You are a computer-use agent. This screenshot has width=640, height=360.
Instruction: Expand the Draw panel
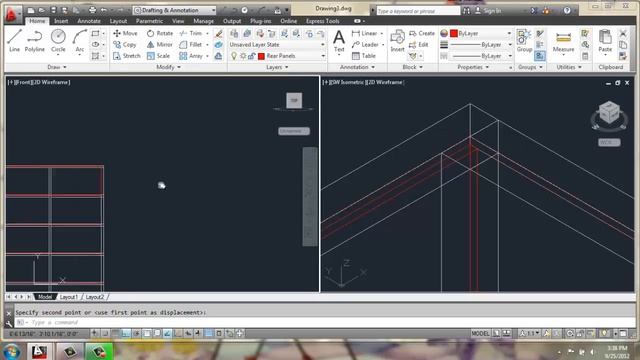coord(57,67)
